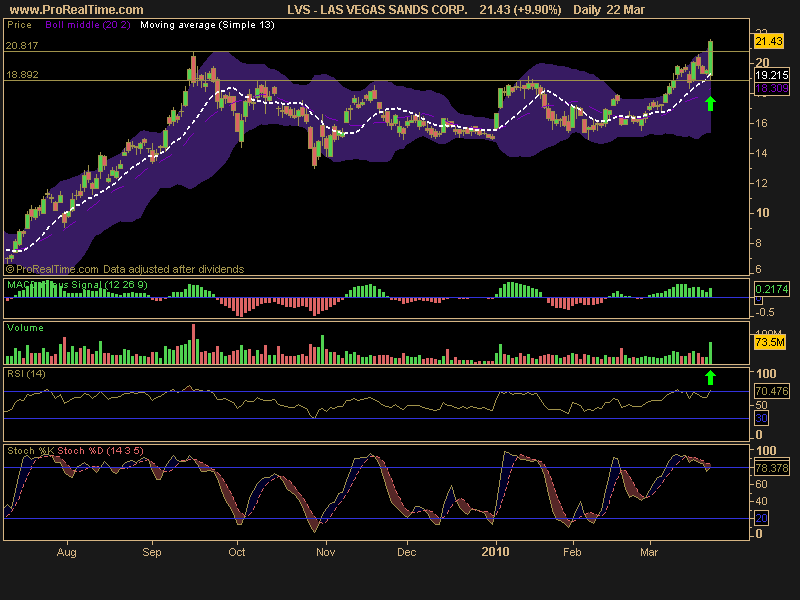Select the 2010 label on the time axis
This screenshot has width=800, height=600.
click(495, 551)
